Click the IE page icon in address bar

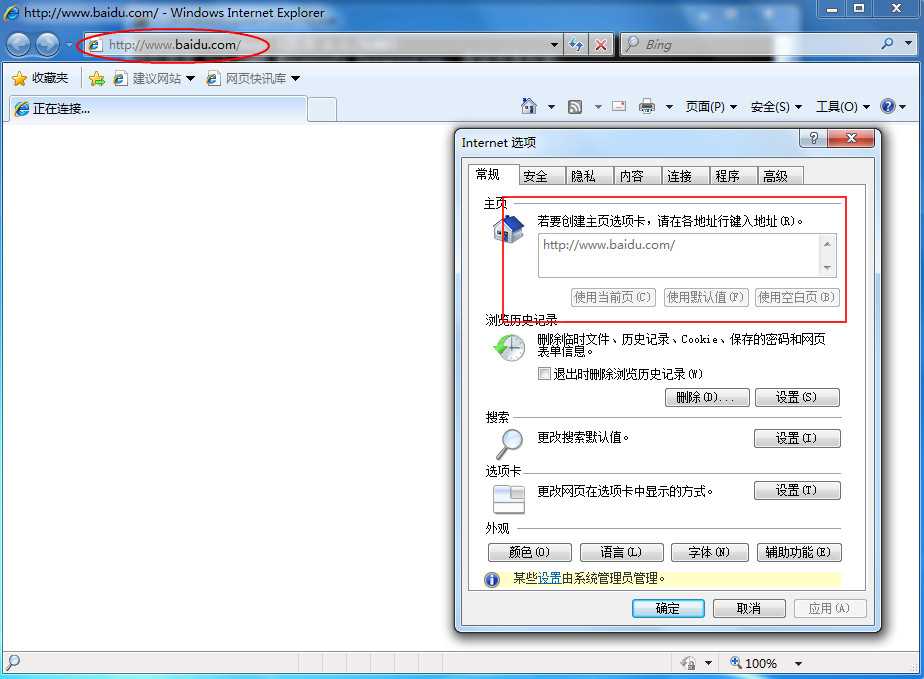tap(94, 45)
